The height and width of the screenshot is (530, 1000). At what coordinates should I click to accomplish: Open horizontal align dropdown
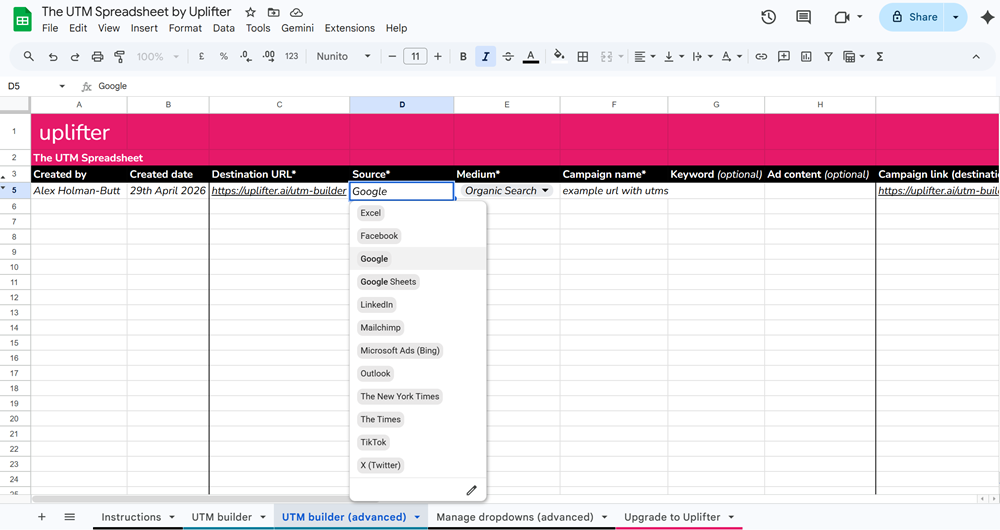[645, 57]
